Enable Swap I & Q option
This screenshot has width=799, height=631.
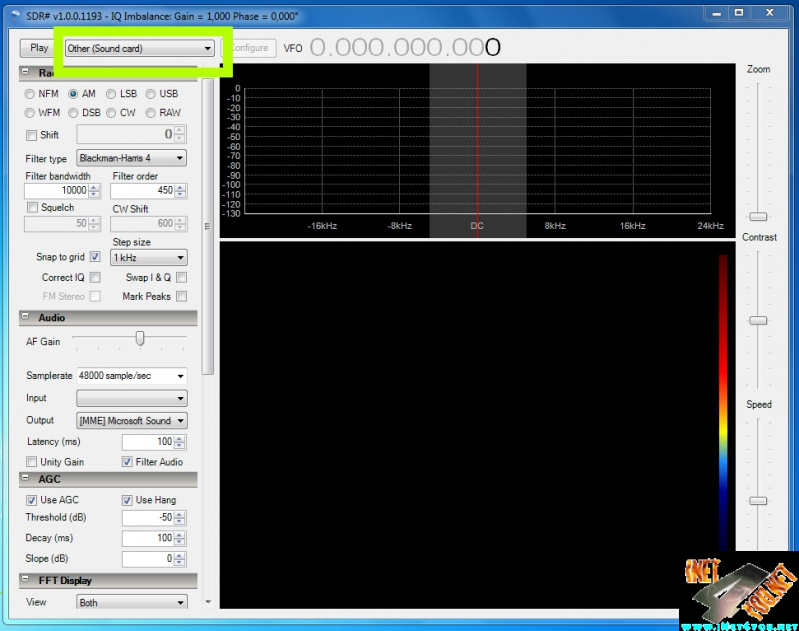pos(181,277)
